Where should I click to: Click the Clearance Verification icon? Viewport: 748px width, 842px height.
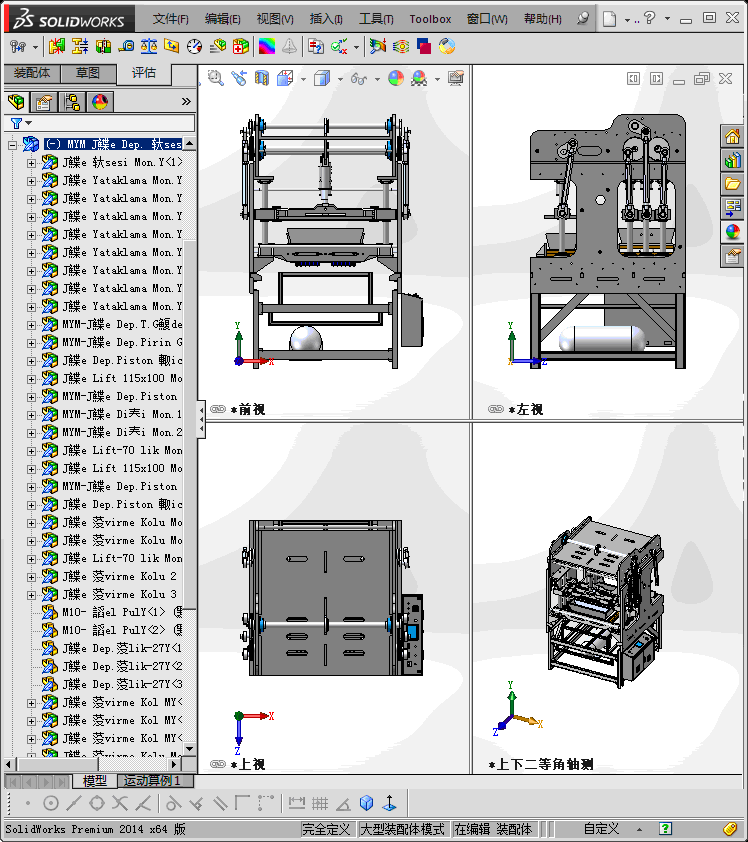pyautogui.click(x=80, y=47)
